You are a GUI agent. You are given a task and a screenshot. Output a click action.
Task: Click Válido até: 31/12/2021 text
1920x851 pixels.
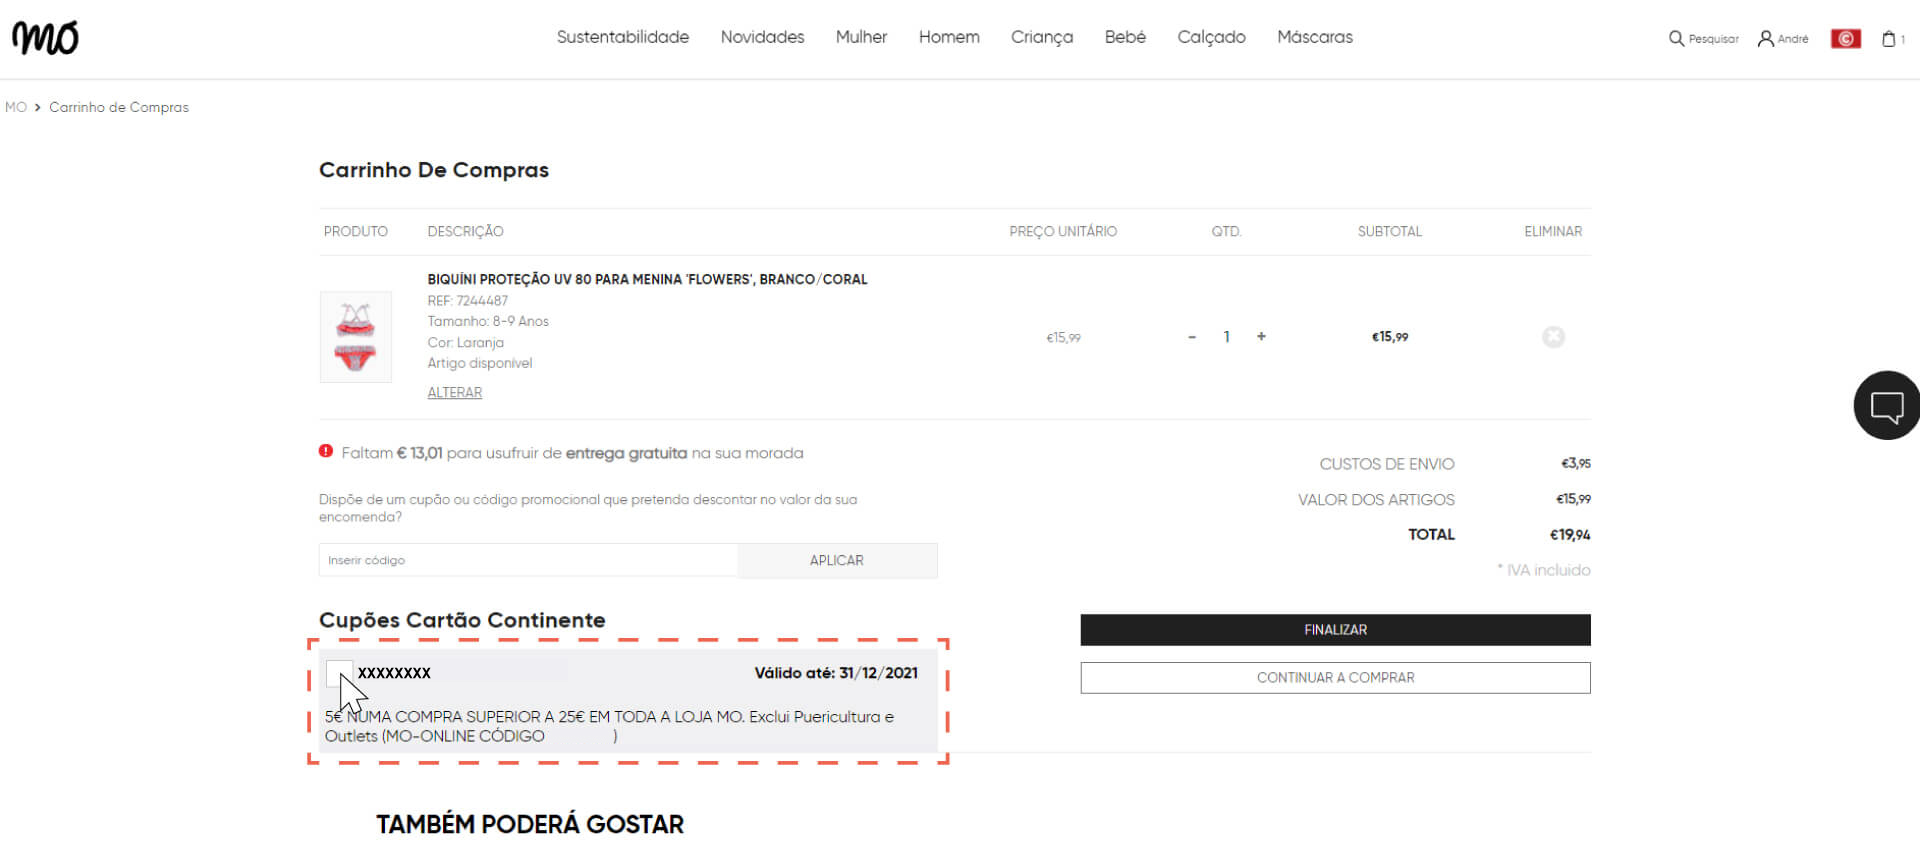tap(836, 673)
